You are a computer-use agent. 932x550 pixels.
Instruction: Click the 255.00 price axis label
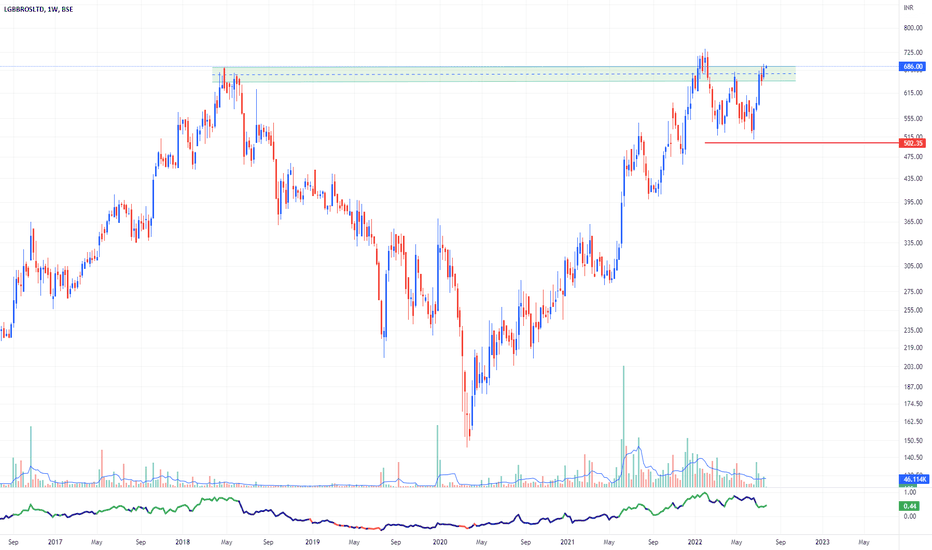(913, 310)
